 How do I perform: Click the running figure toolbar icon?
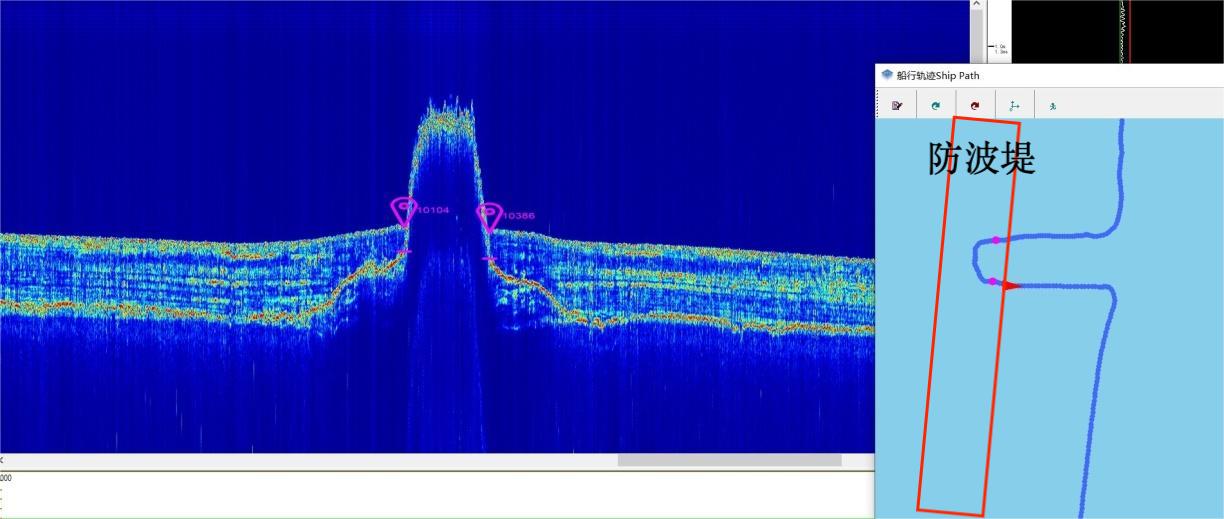(x=1053, y=105)
